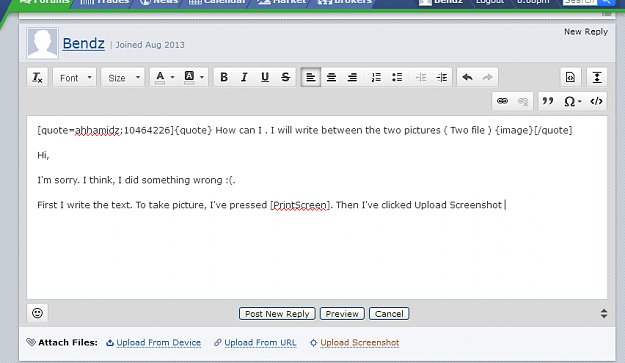This screenshot has width=625, height=363.
Task: Open the Brokers tab
Action: pos(344,2)
